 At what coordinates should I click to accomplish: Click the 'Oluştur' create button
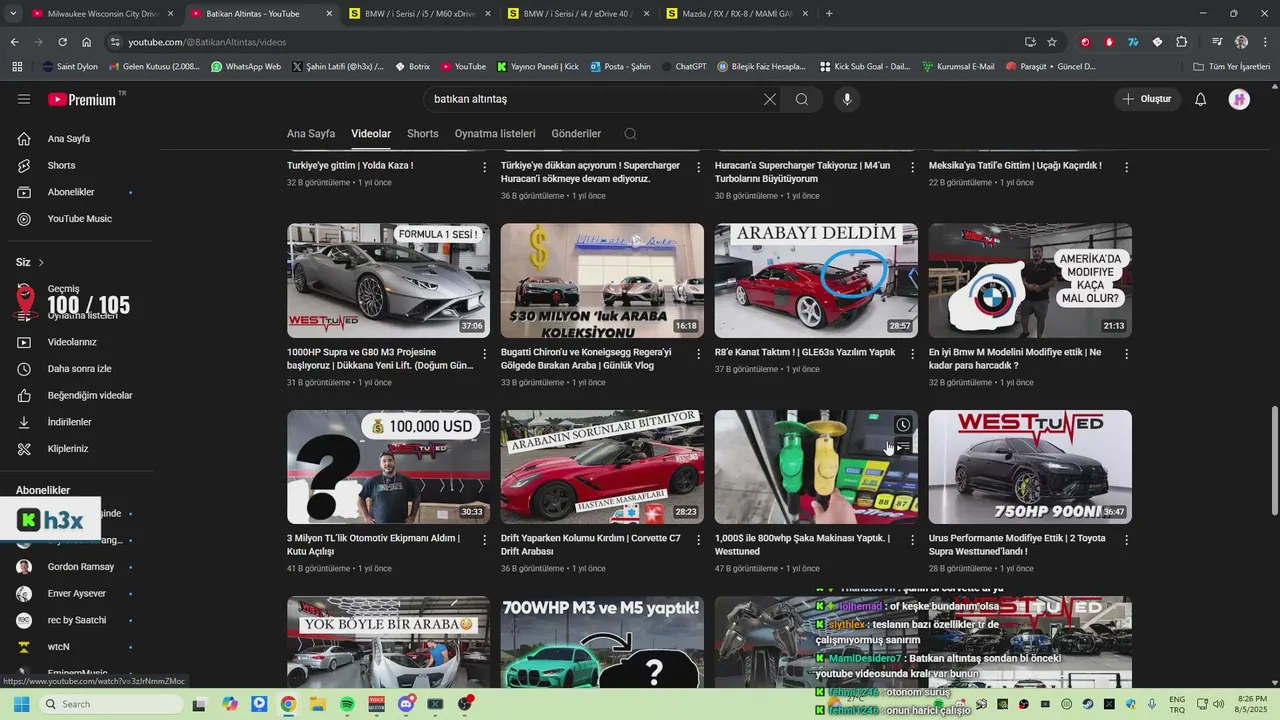pos(1147,99)
